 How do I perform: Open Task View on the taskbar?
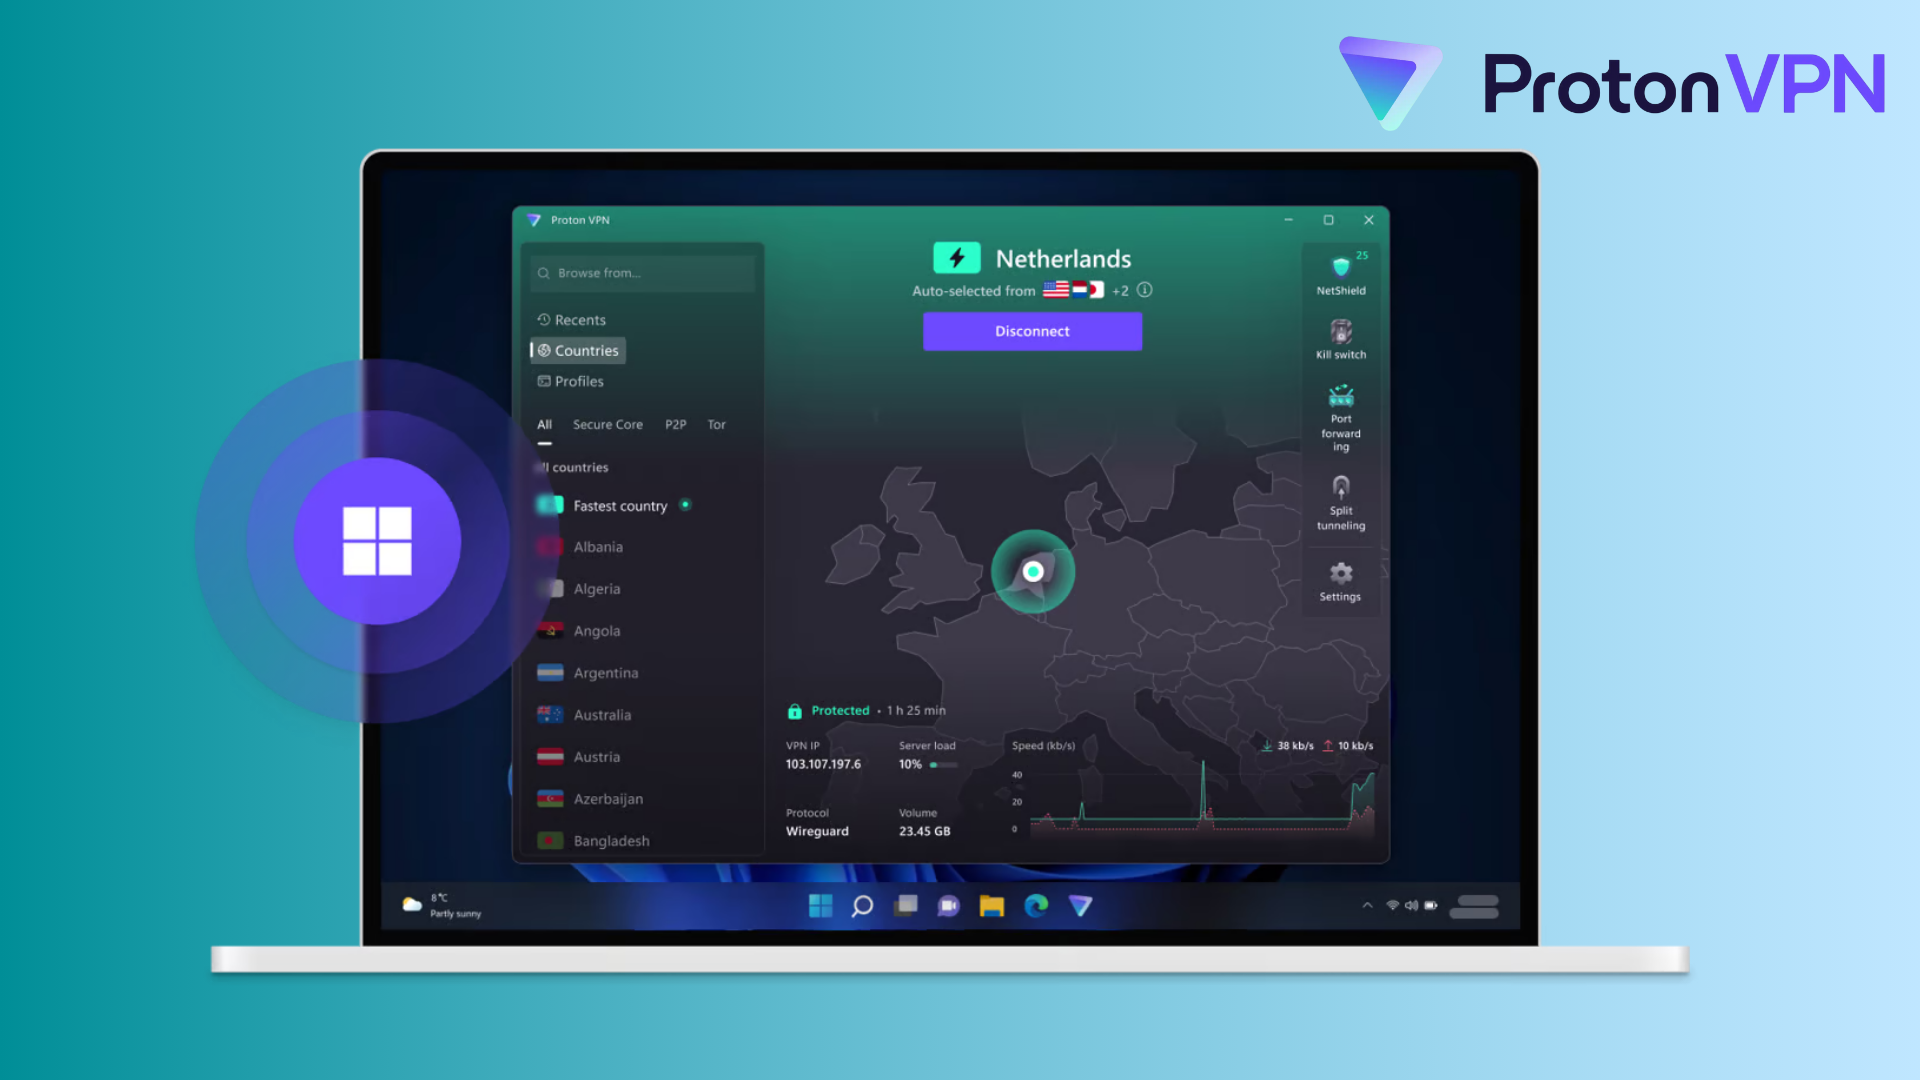[906, 906]
